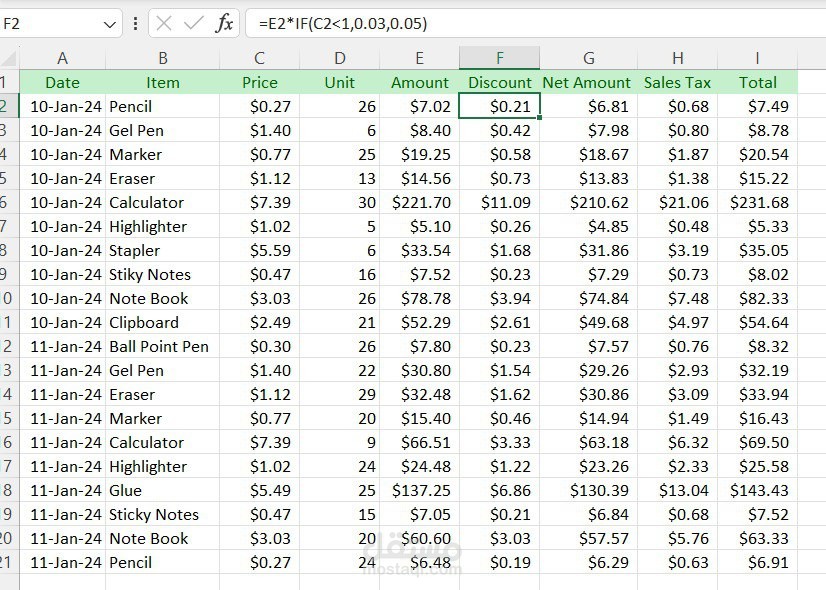Click net amount cell $49.68

click(x=588, y=322)
